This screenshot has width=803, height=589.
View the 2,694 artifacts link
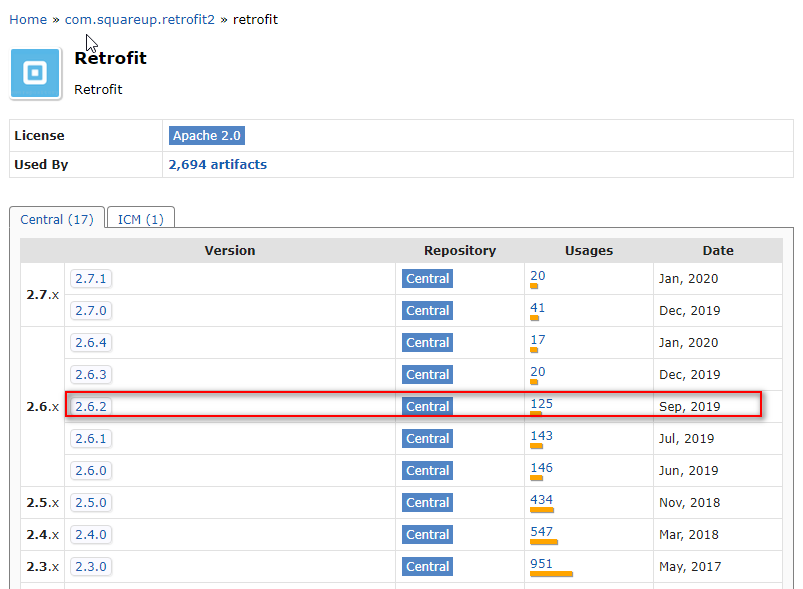218,164
